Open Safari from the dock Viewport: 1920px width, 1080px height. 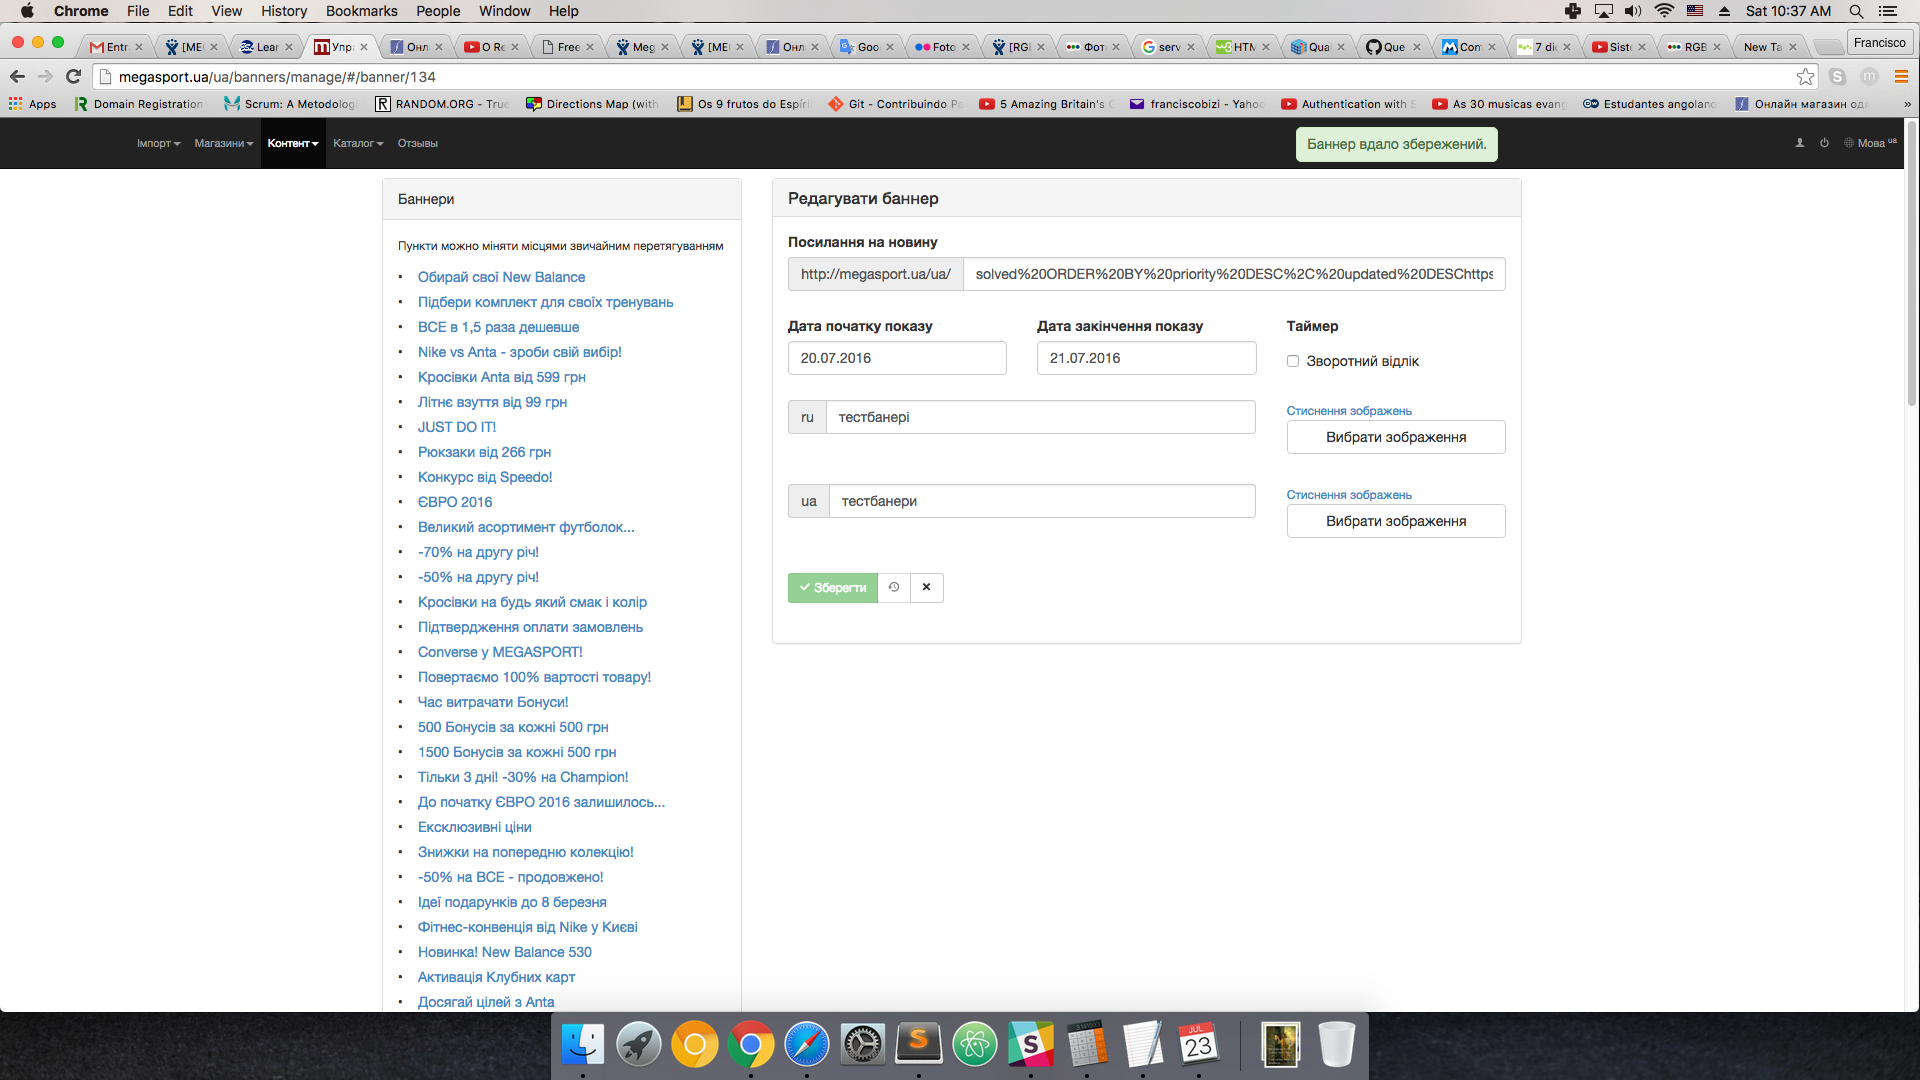[806, 1045]
